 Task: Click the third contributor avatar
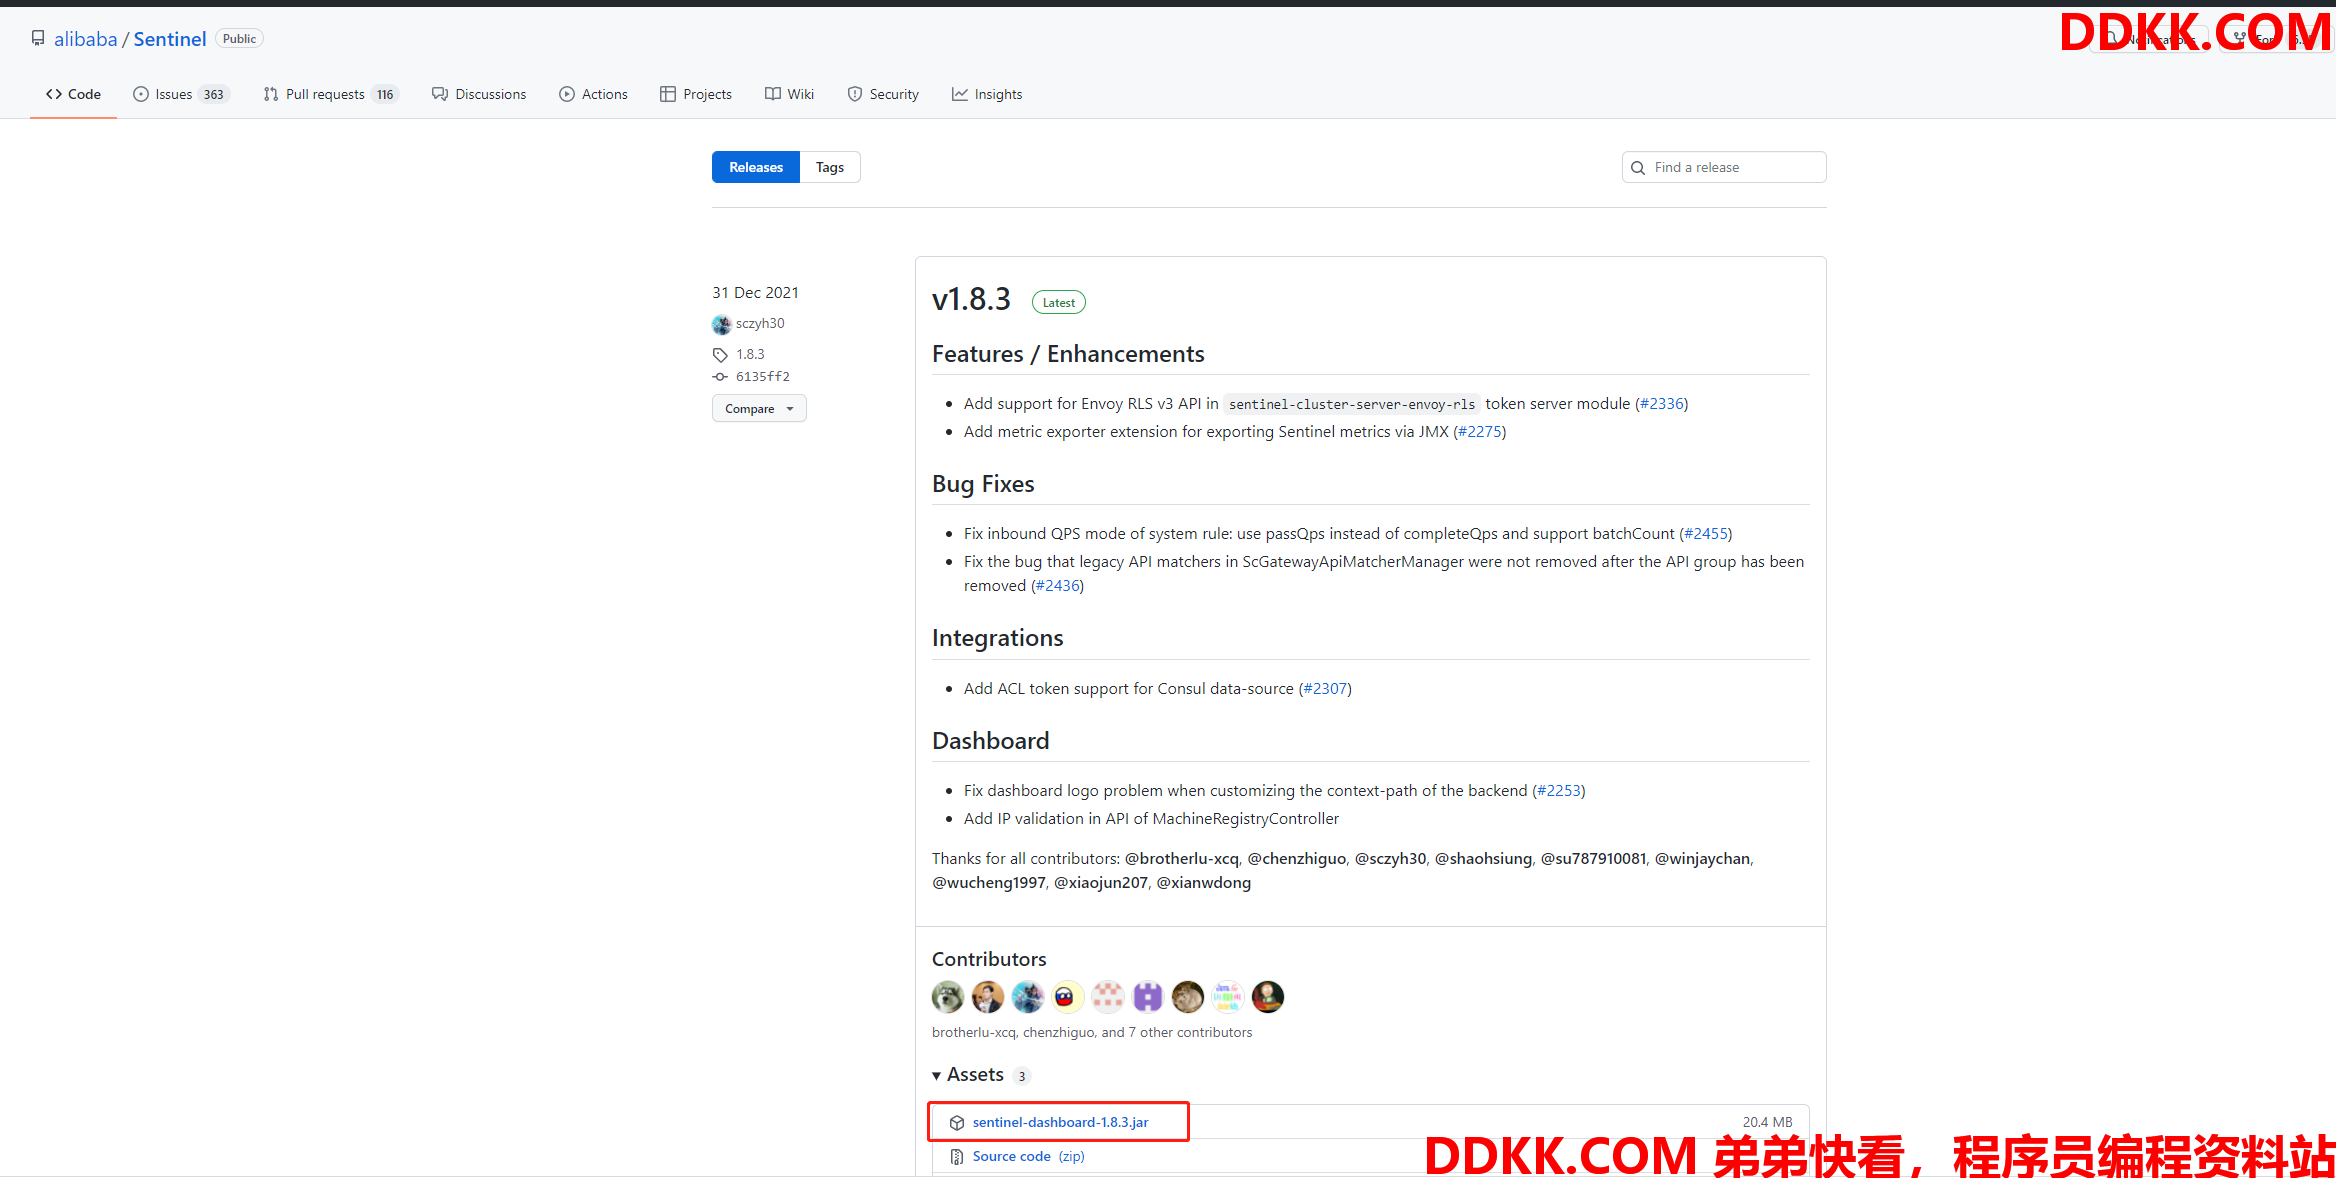click(x=1028, y=997)
